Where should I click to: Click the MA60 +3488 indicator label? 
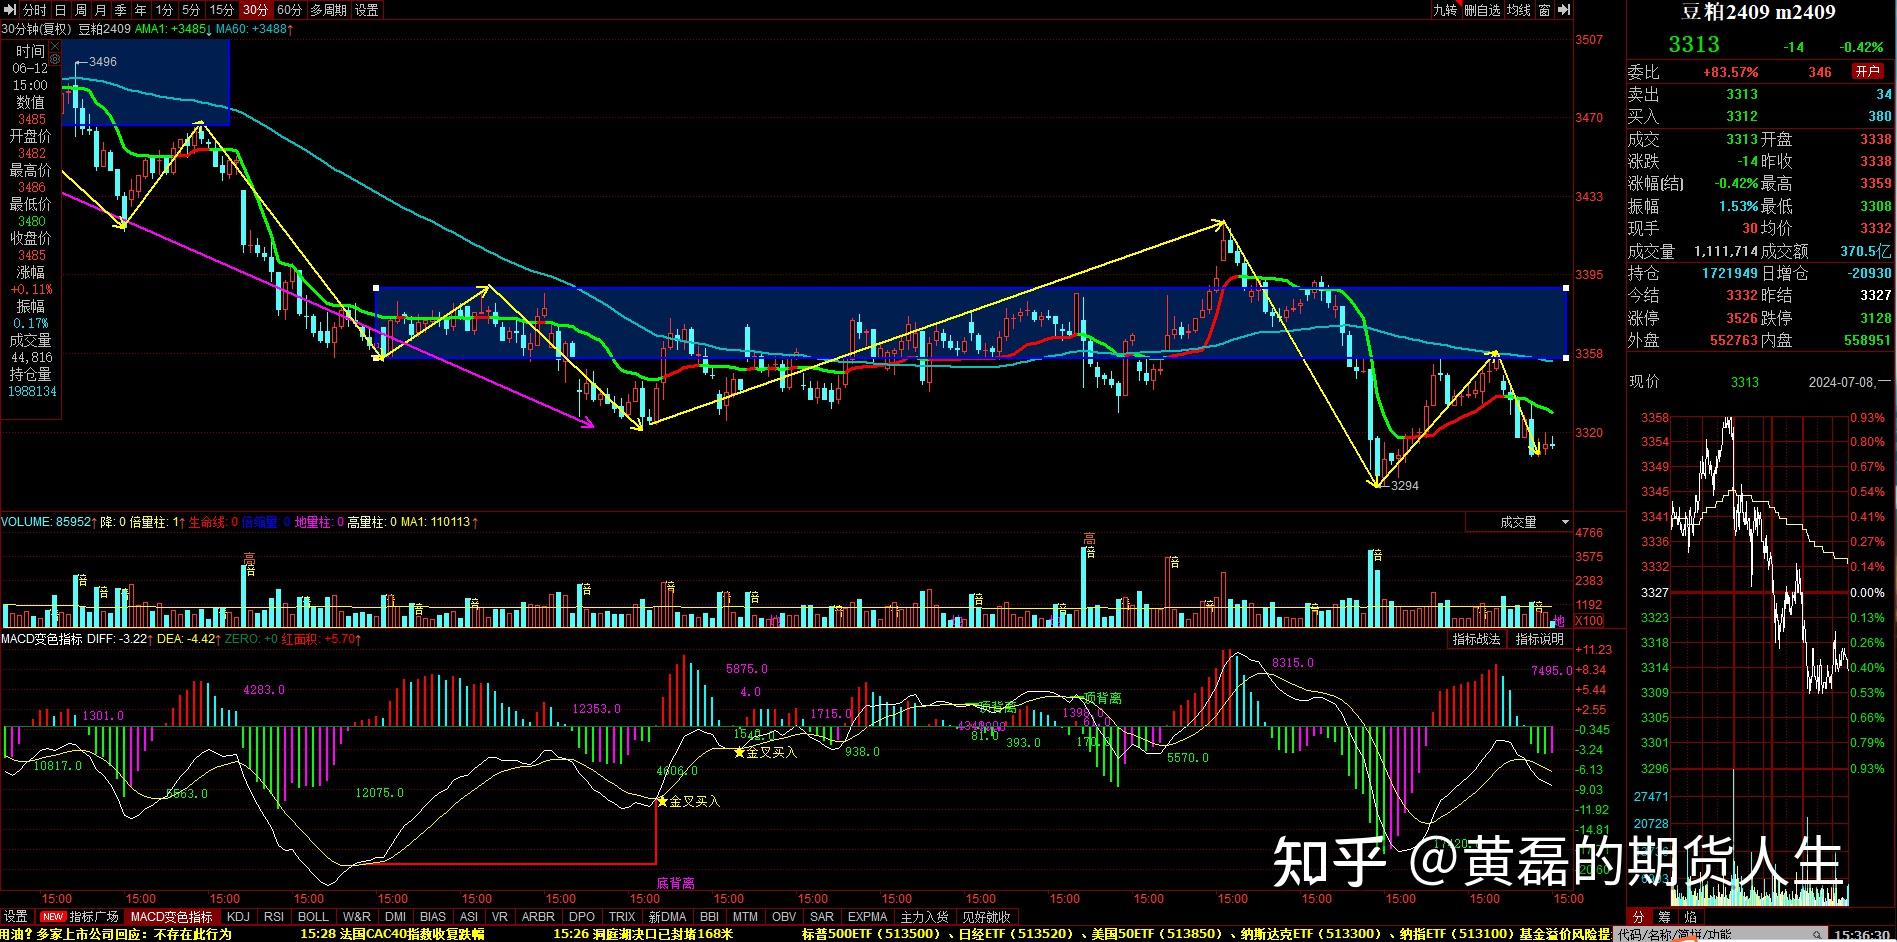coord(254,29)
